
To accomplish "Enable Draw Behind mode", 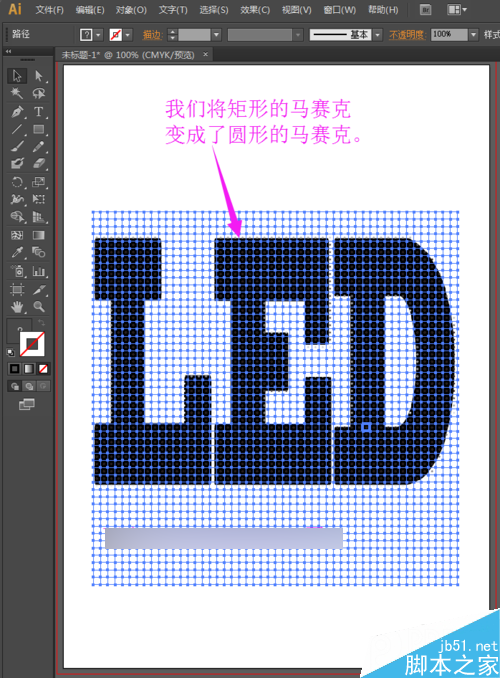I will 29,386.
